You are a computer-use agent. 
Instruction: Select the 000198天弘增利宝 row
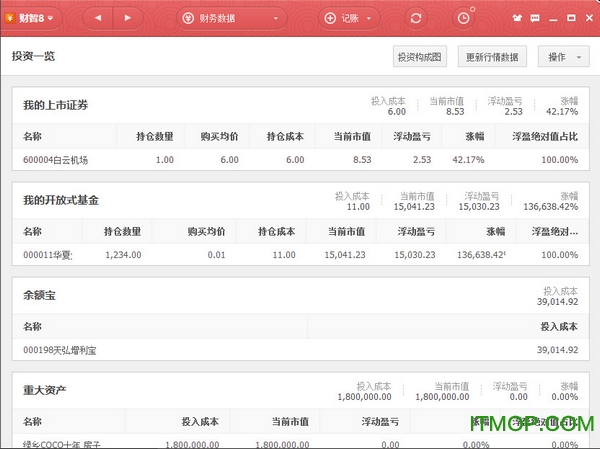click(x=301, y=349)
